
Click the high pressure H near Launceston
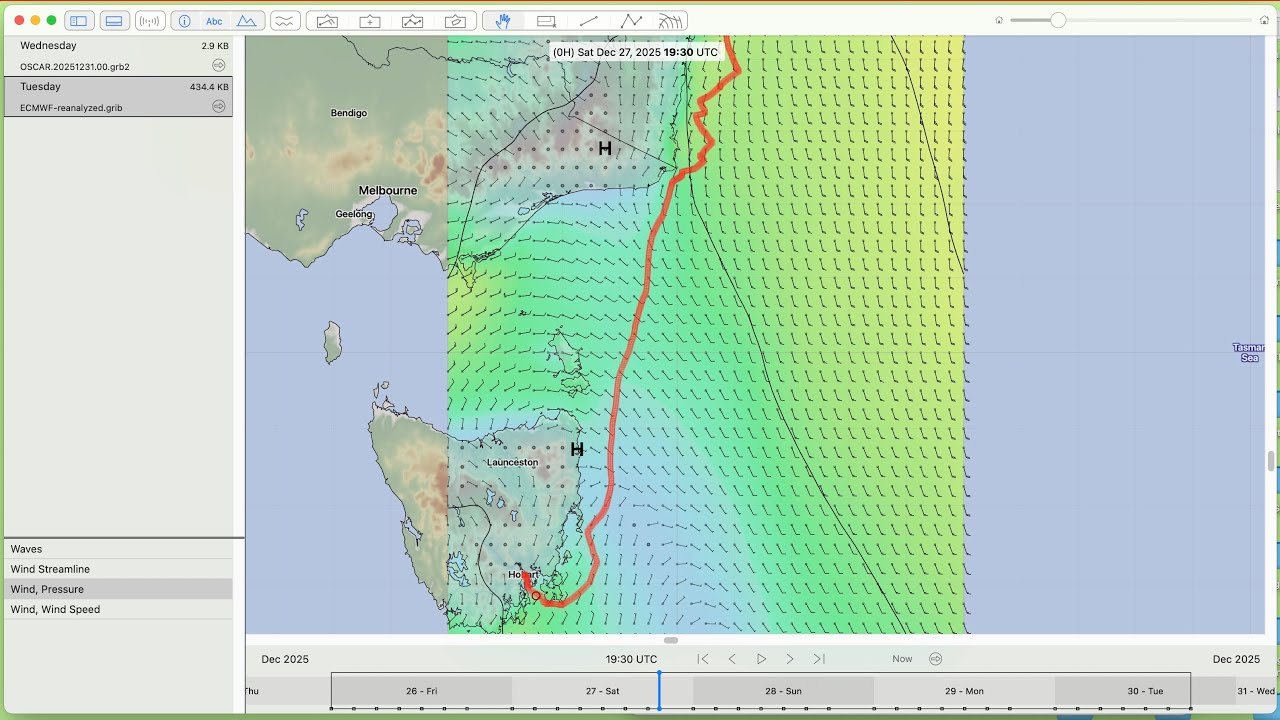click(x=577, y=450)
